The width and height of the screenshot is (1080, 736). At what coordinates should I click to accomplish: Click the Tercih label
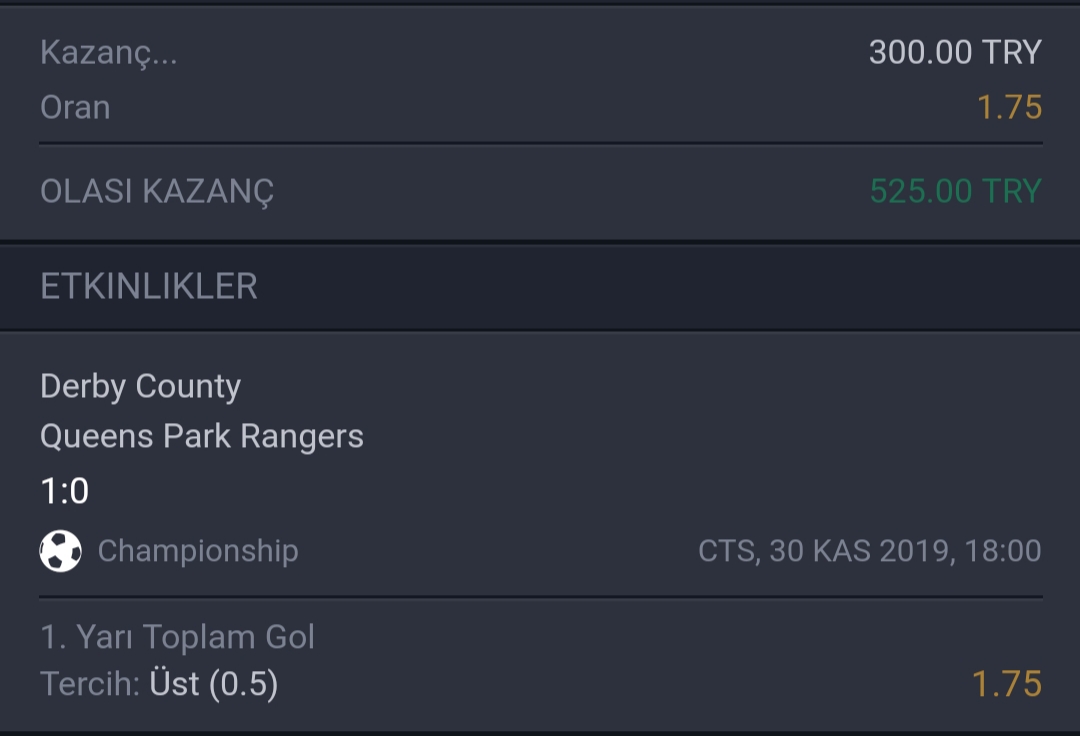coord(90,684)
